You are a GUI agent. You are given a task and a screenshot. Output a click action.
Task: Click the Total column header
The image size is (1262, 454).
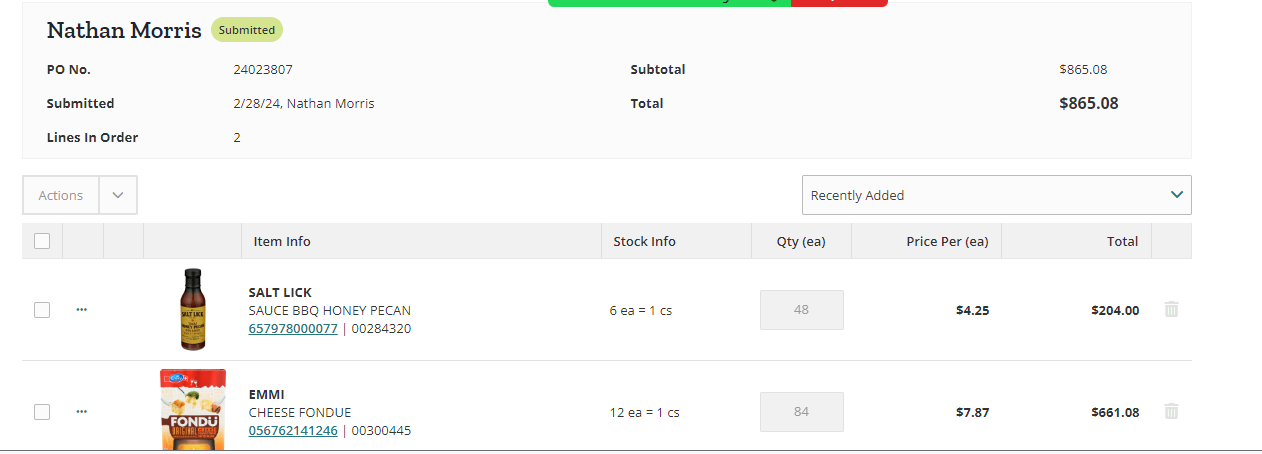click(1122, 241)
